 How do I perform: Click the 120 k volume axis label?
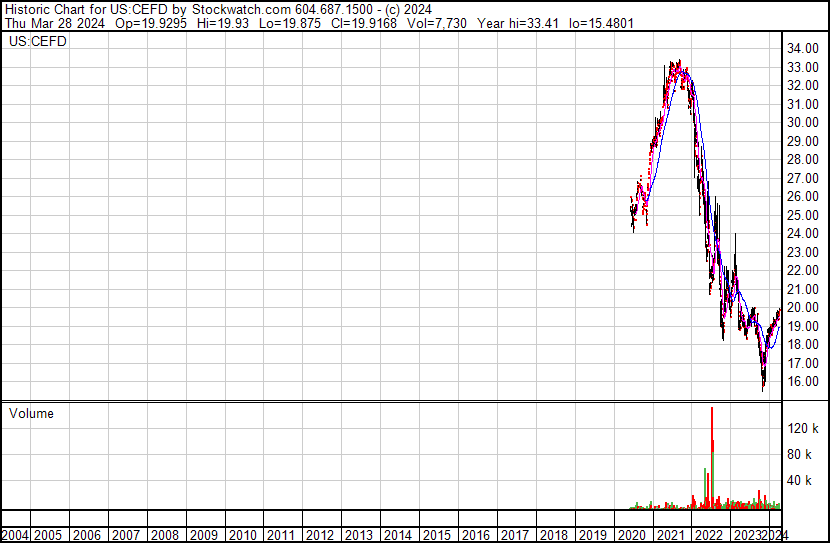pos(804,428)
